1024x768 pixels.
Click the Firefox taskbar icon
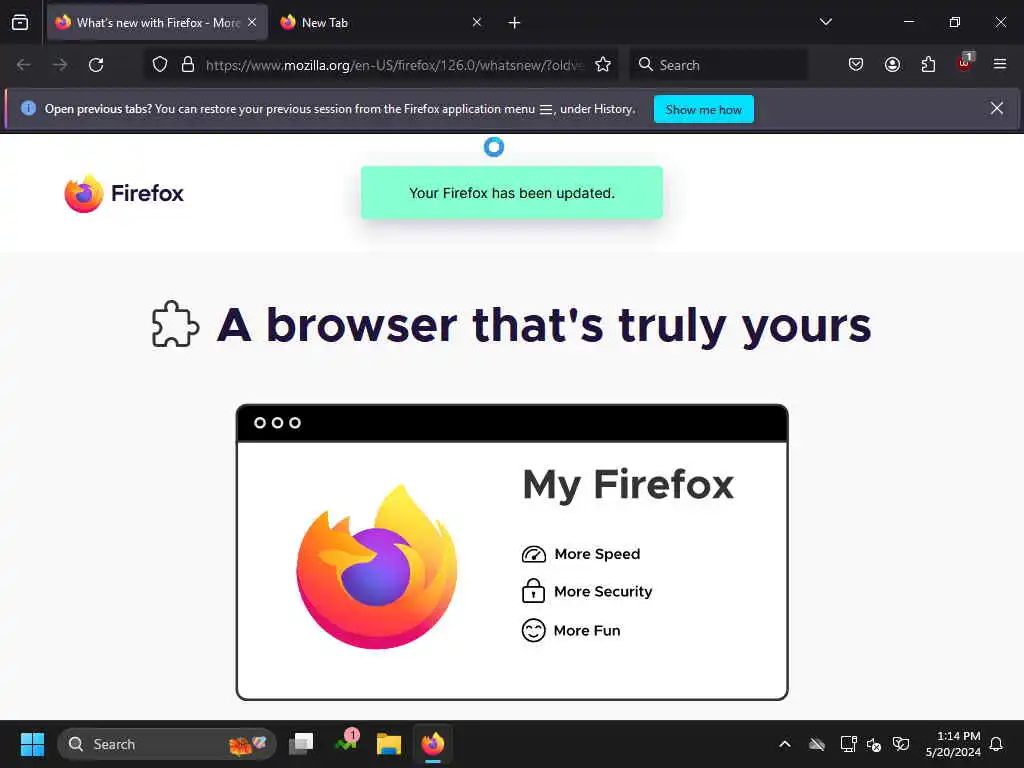[x=432, y=744]
